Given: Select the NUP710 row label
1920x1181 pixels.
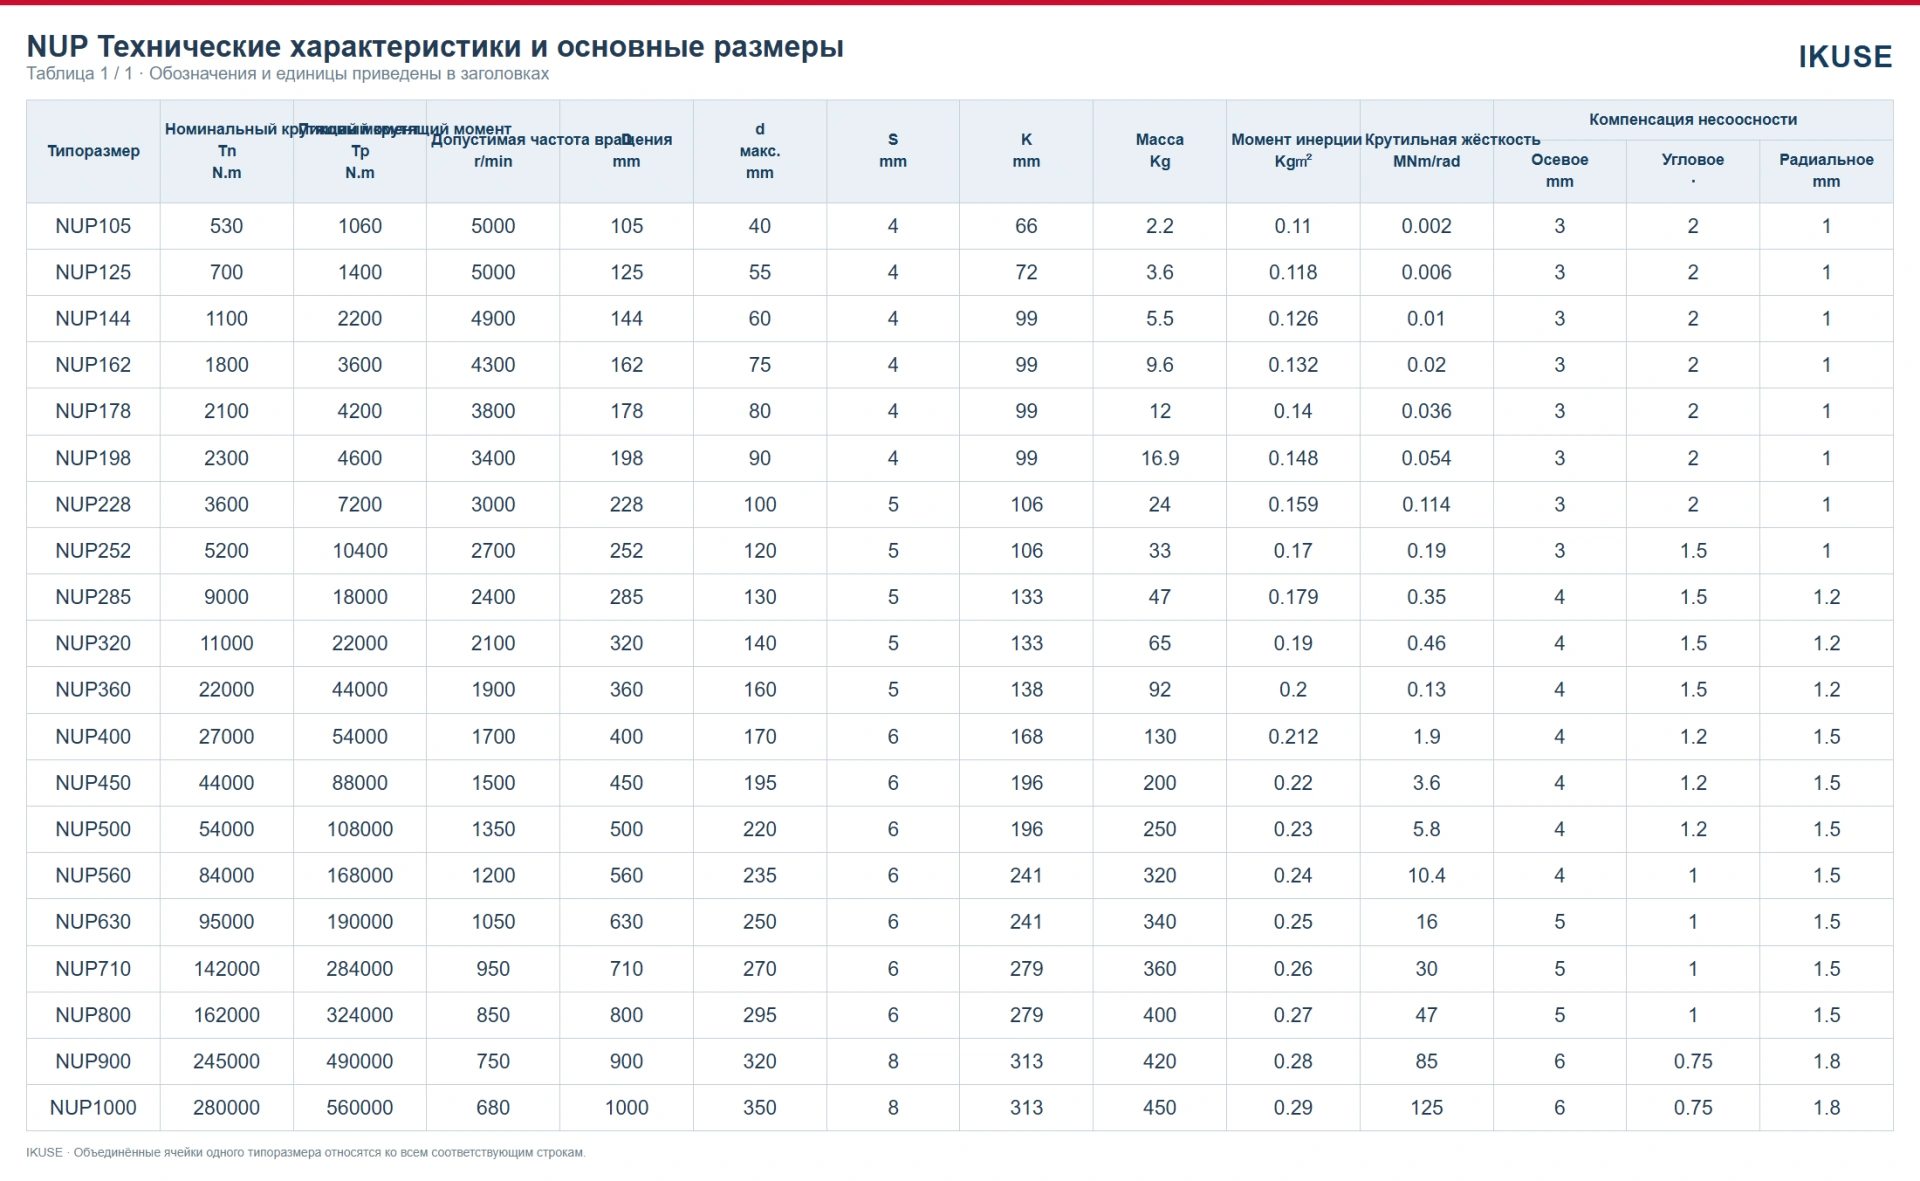Looking at the screenshot, I should (93, 969).
